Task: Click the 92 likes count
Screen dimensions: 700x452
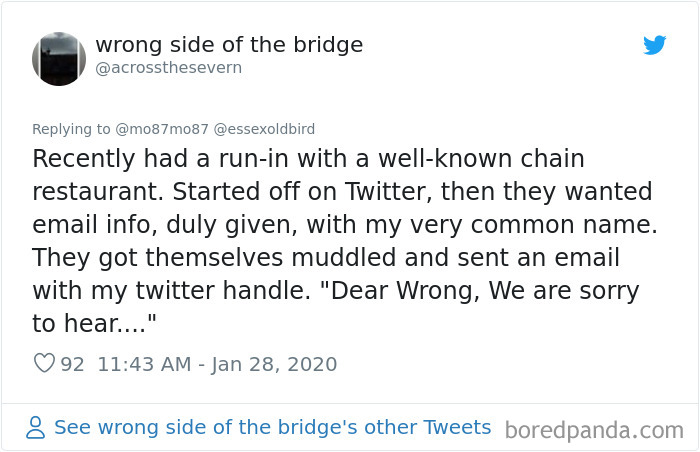Action: 73,364
